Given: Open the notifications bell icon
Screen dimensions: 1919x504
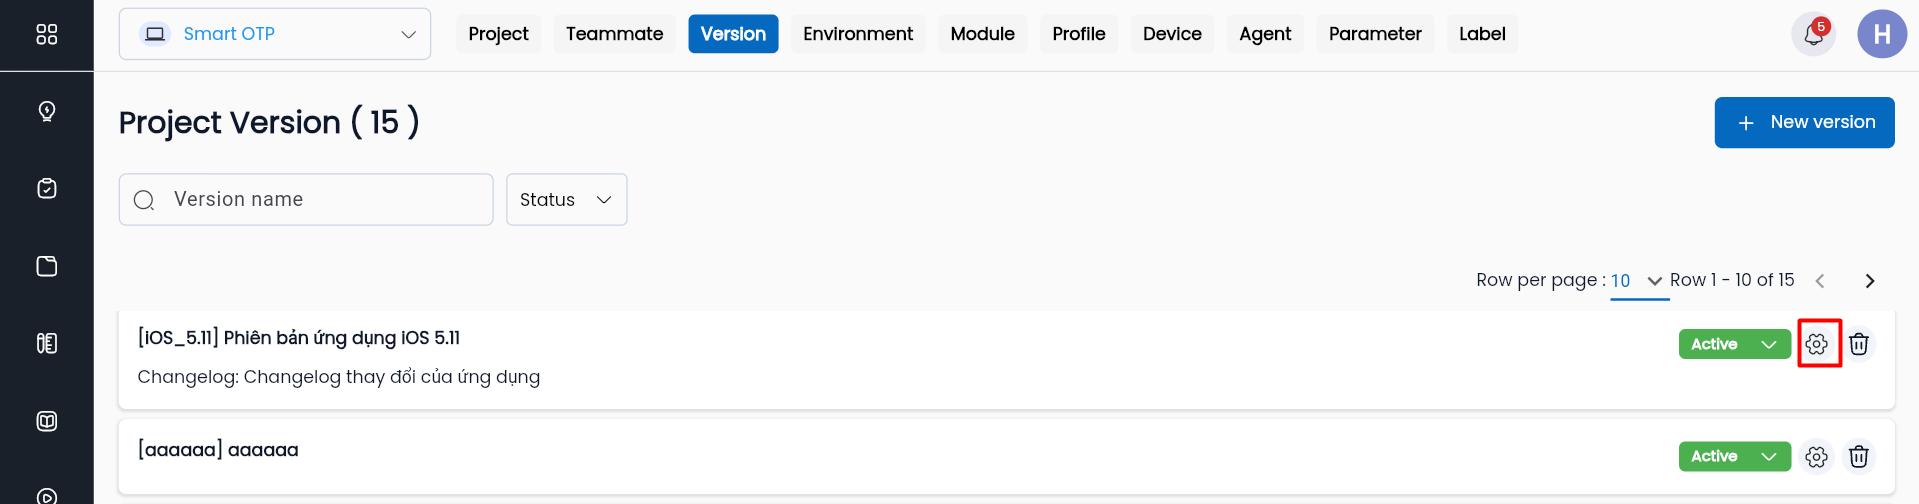Looking at the screenshot, I should click(x=1813, y=35).
